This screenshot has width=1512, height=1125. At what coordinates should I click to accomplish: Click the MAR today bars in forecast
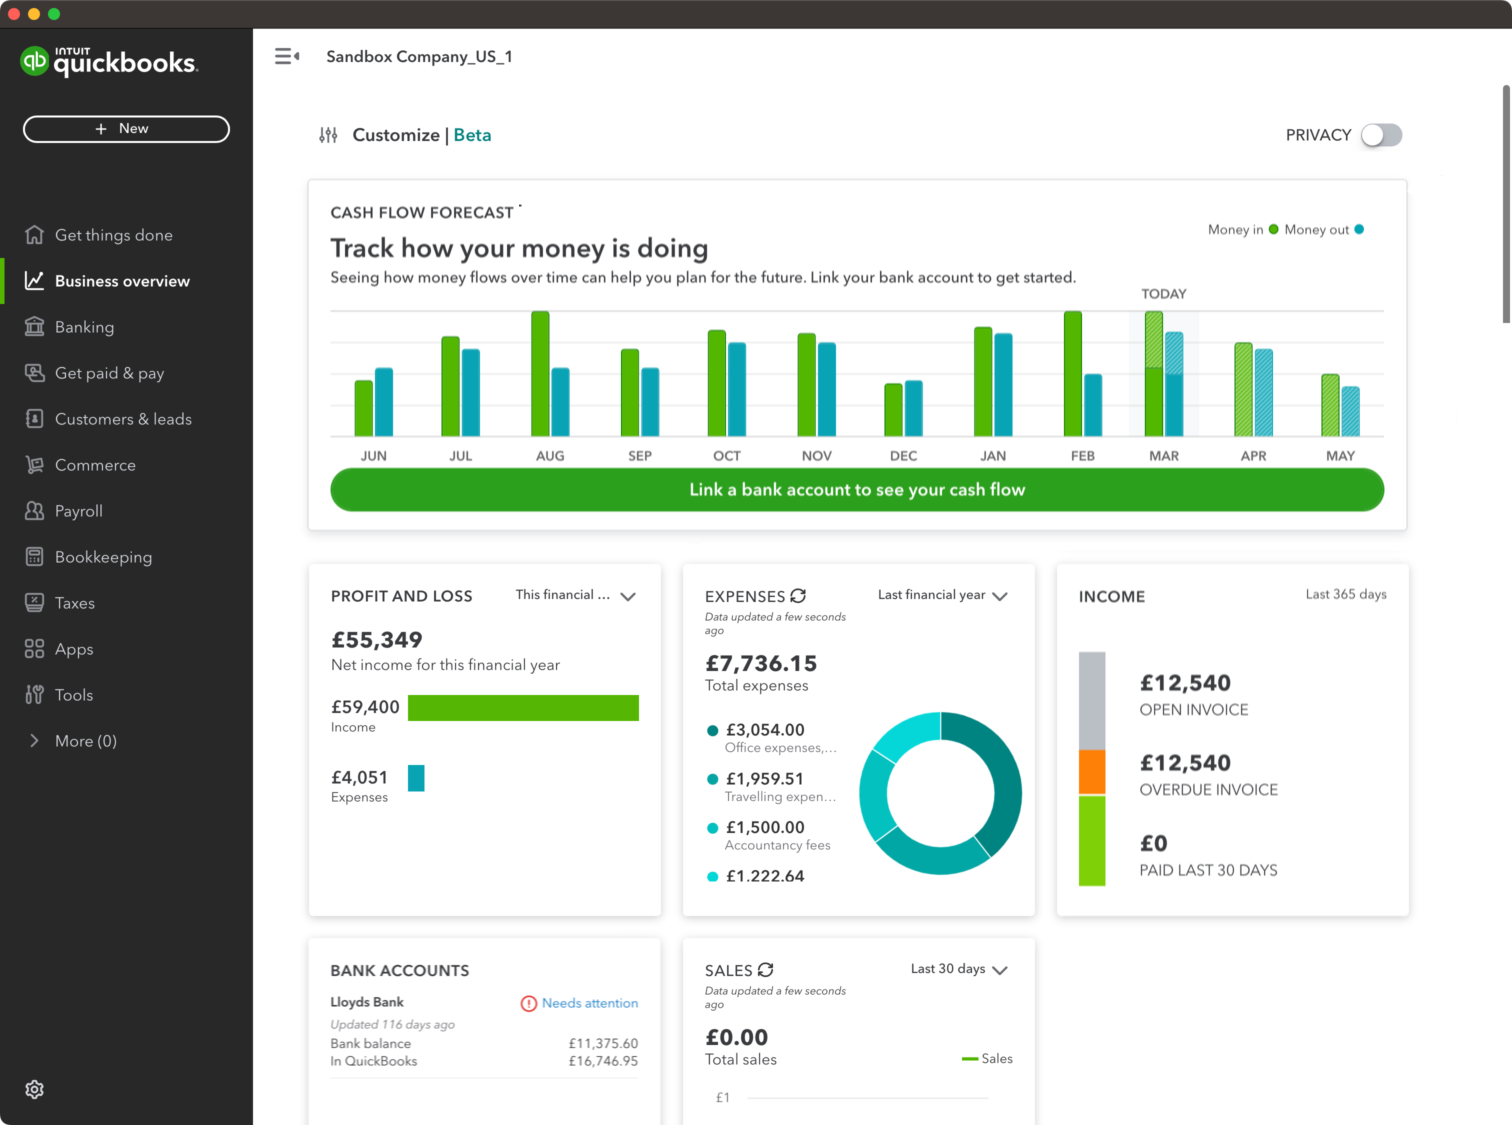tap(1164, 374)
